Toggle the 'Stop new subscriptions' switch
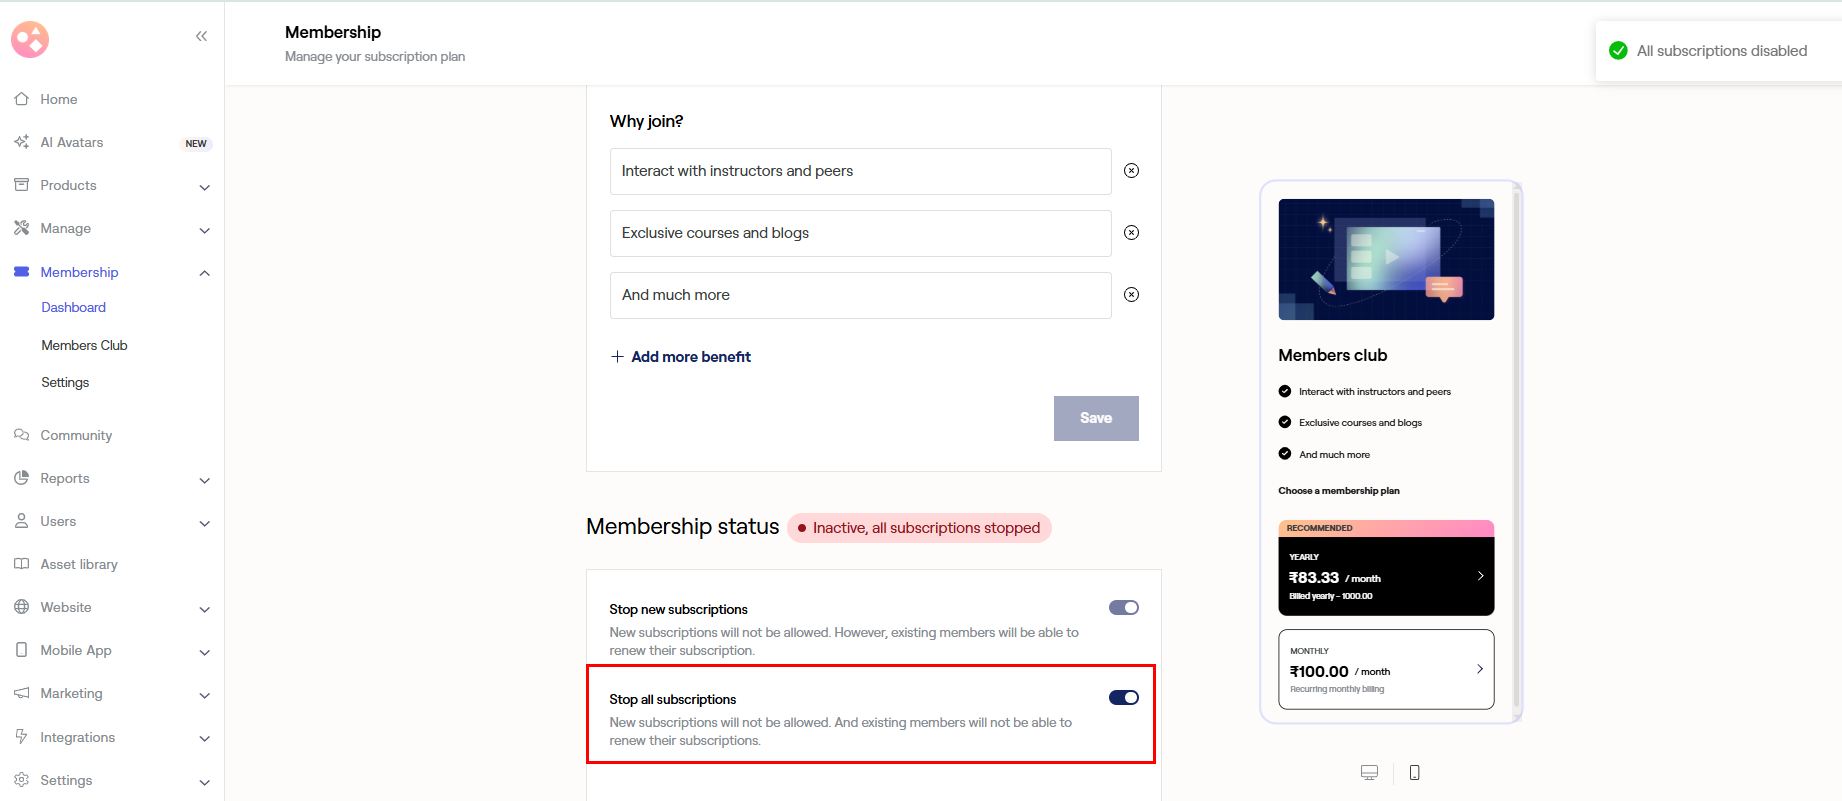This screenshot has height=801, width=1842. pyautogui.click(x=1123, y=608)
